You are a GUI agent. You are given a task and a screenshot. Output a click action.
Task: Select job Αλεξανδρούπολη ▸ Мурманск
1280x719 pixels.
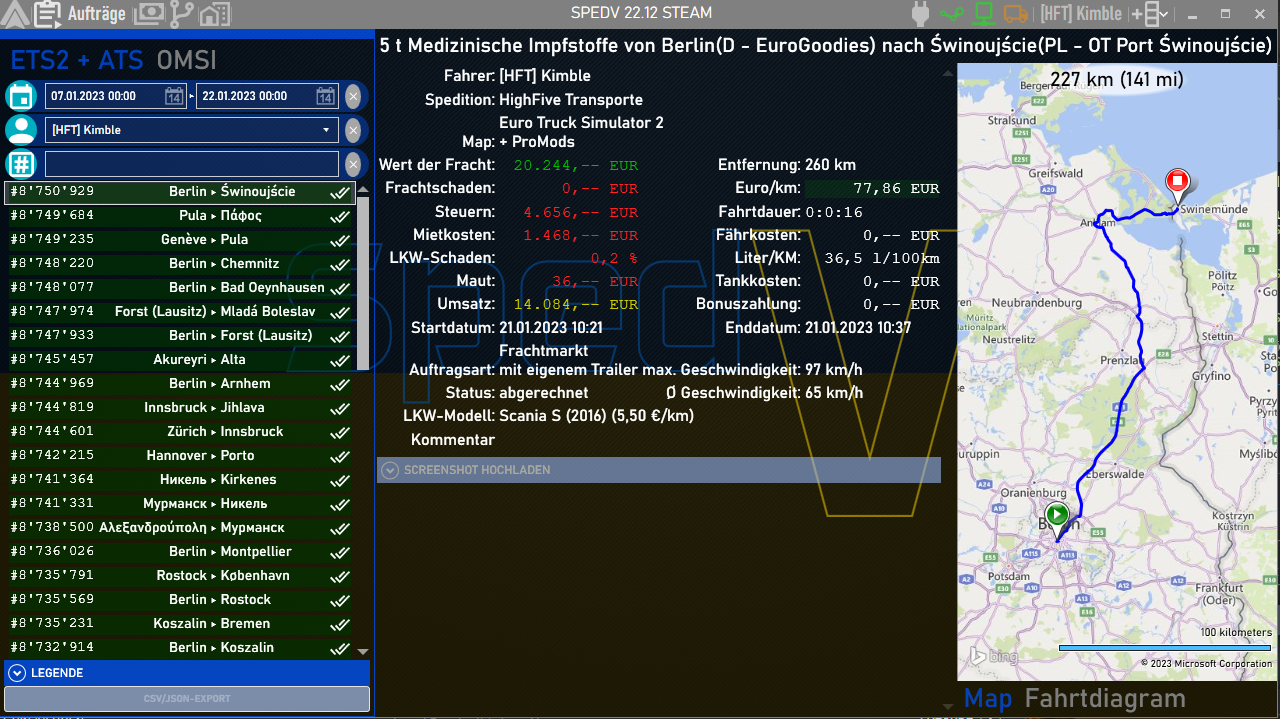coord(180,528)
